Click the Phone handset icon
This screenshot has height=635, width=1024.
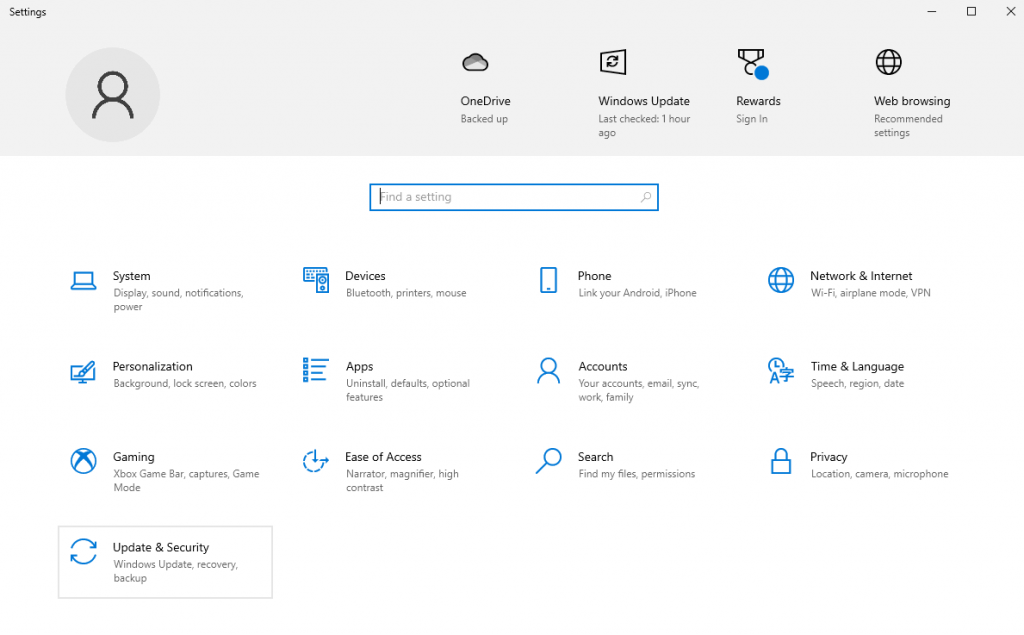pyautogui.click(x=549, y=280)
